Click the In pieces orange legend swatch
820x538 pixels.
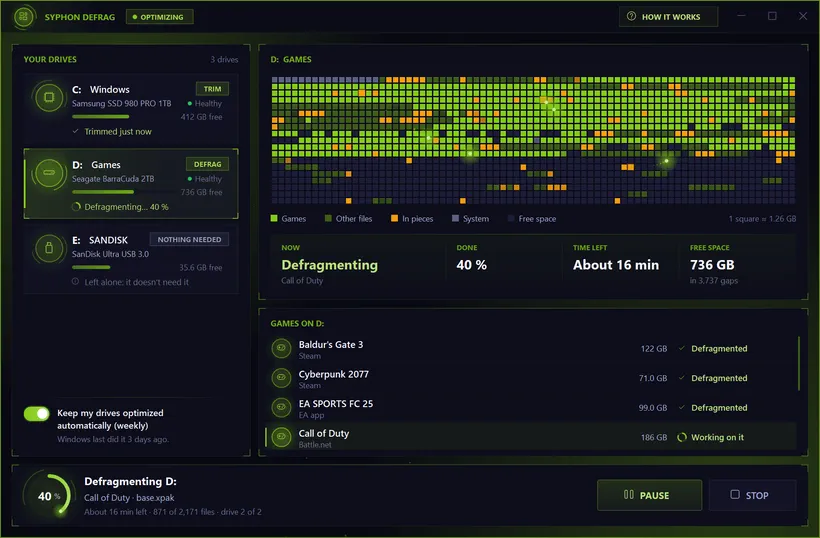[394, 218]
